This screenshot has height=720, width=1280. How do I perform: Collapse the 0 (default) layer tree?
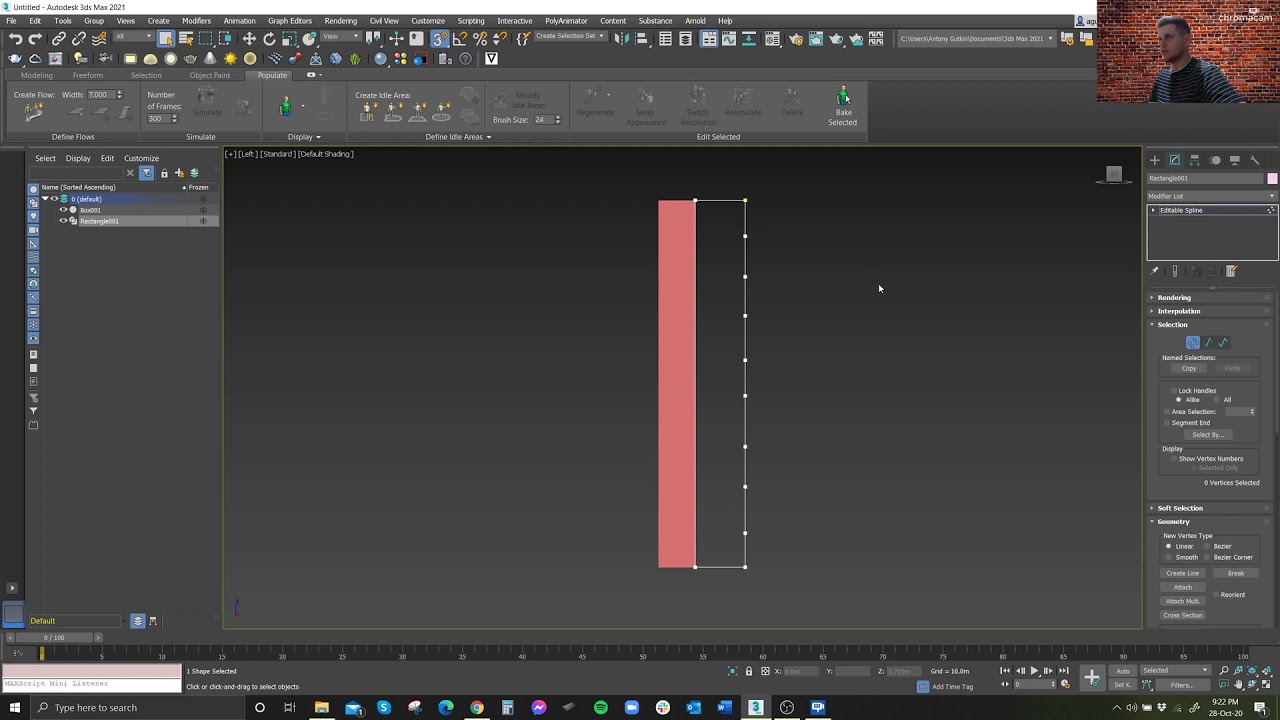pyautogui.click(x=45, y=199)
